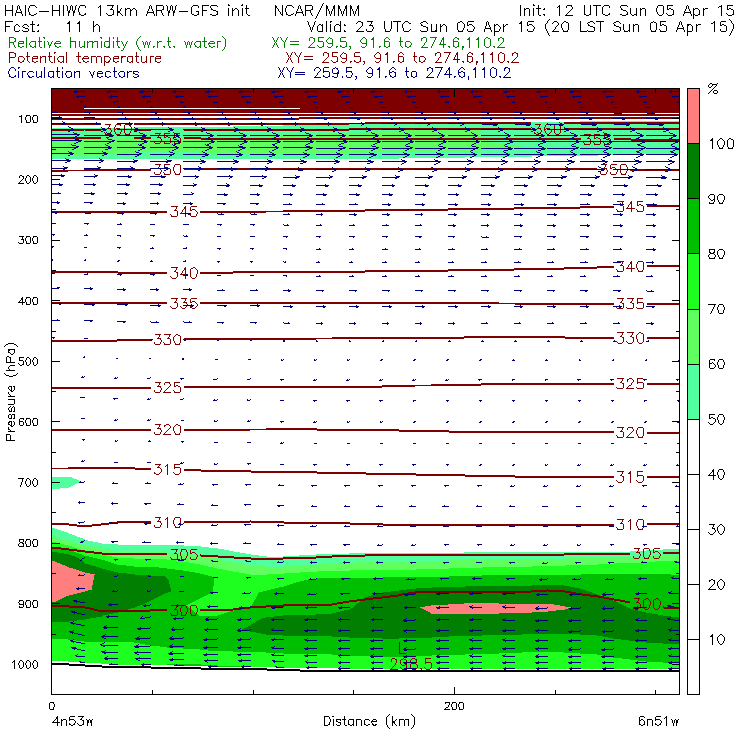Click the '6n51w' end coordinate label
Viewport: 740px width, 740px height.
[658, 721]
